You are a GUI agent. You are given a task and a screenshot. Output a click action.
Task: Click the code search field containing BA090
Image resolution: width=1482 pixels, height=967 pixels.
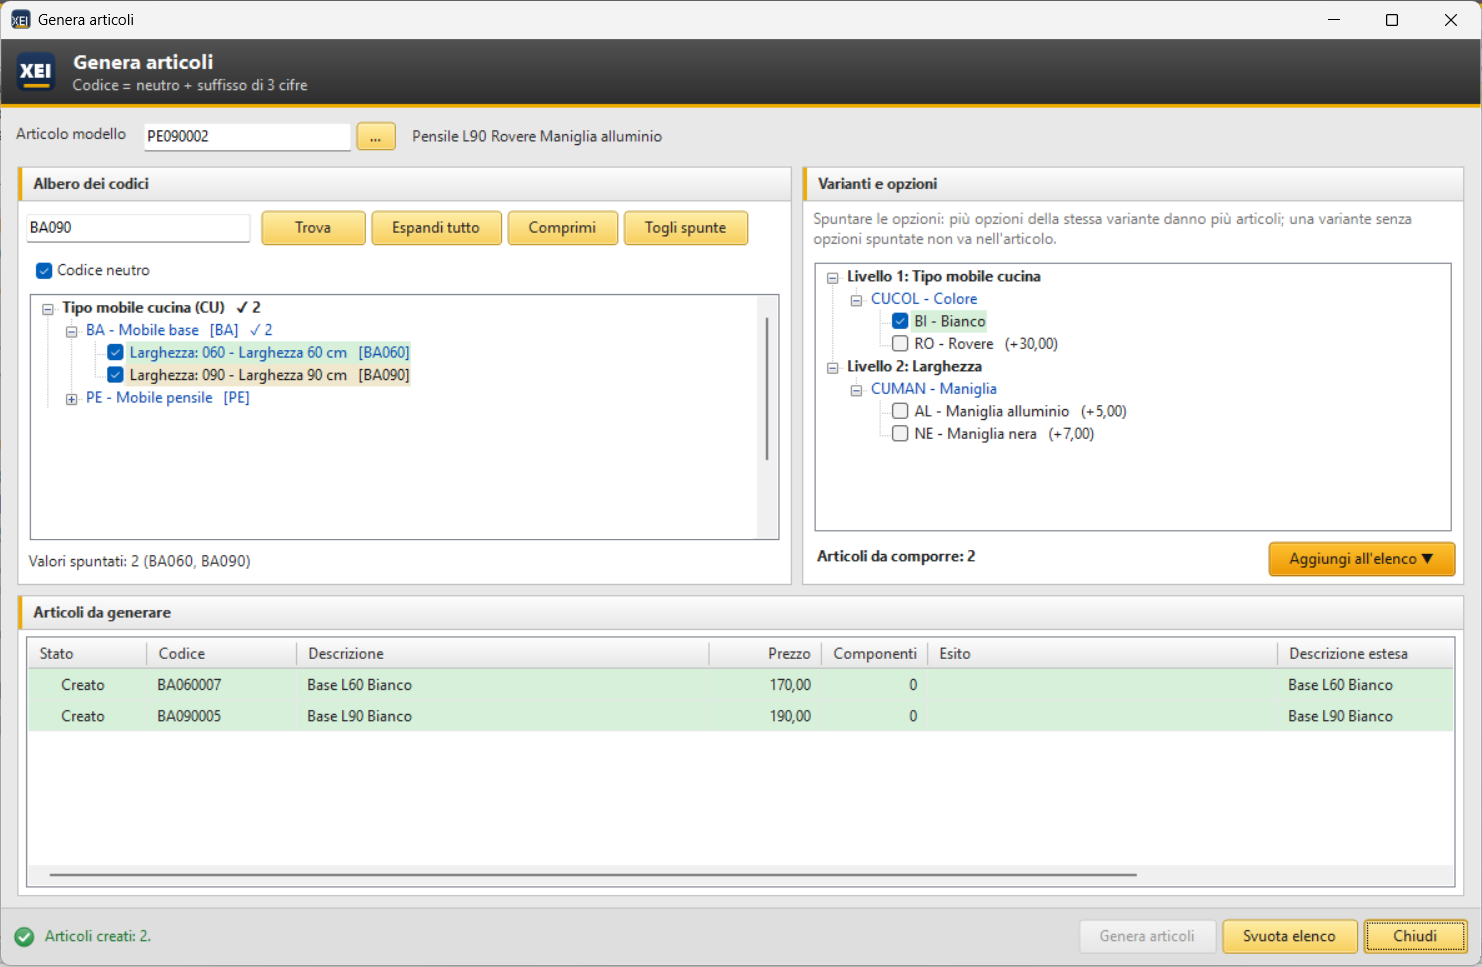click(138, 227)
